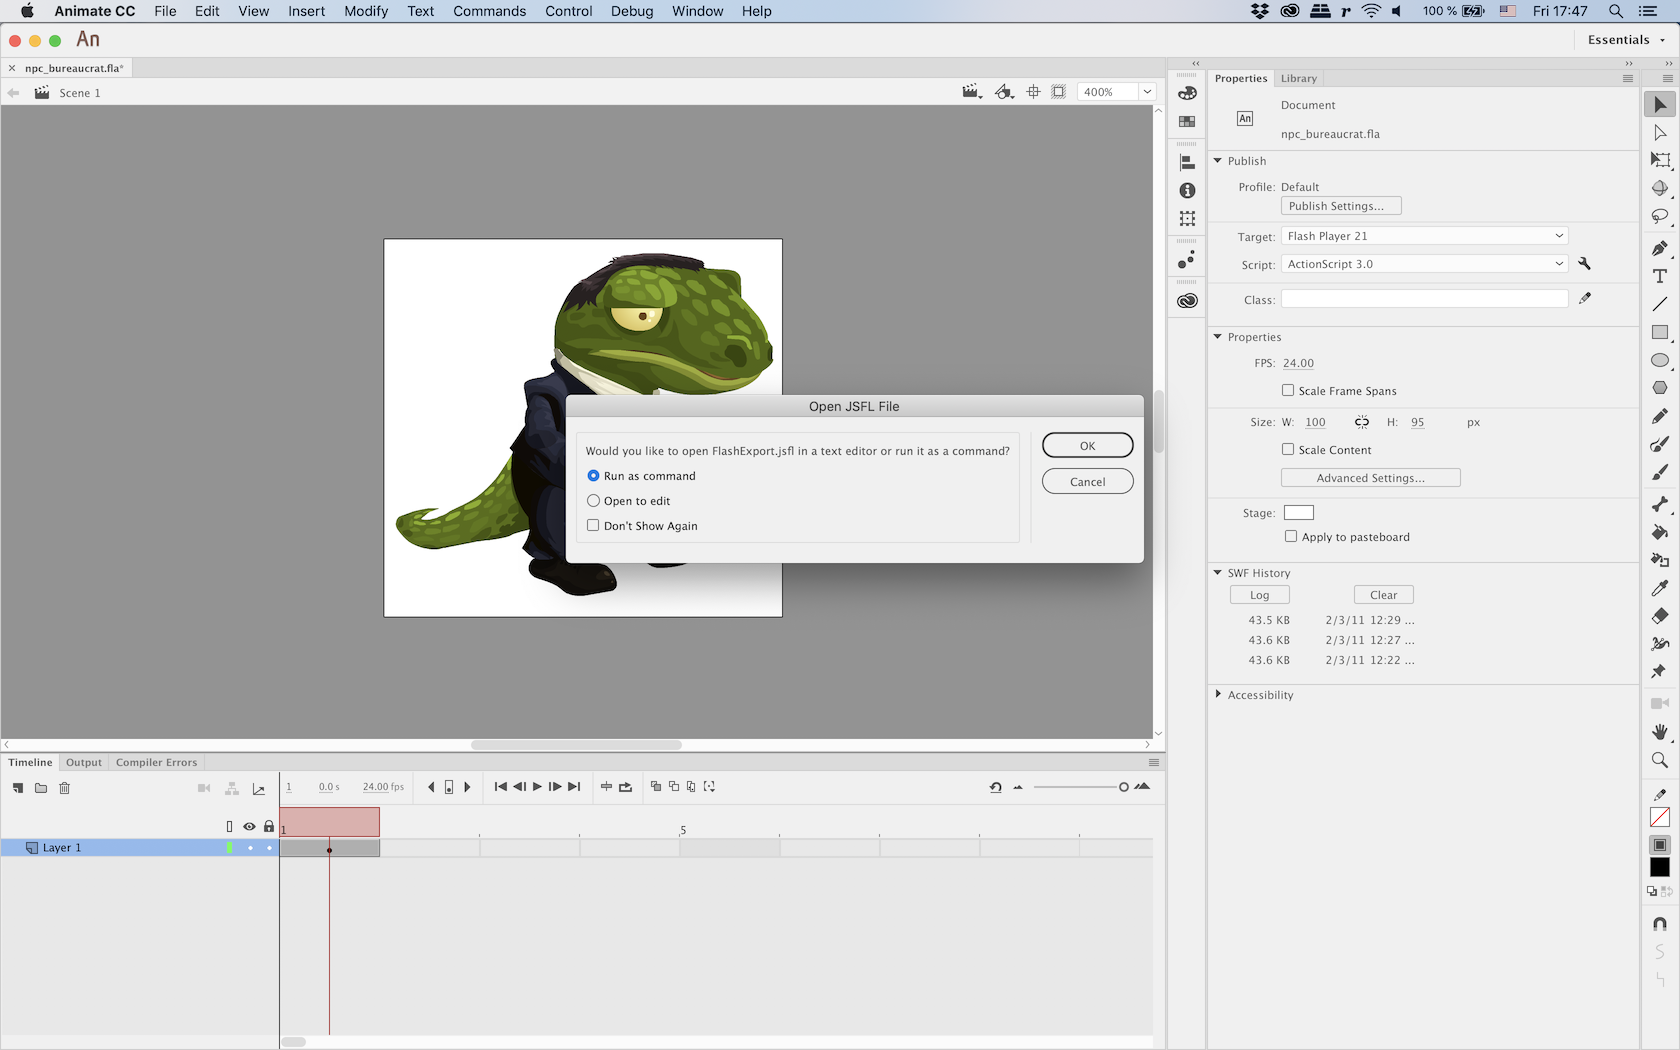Image resolution: width=1680 pixels, height=1050 pixels.
Task: Enable the Don't Show Again checkbox
Action: tap(593, 526)
